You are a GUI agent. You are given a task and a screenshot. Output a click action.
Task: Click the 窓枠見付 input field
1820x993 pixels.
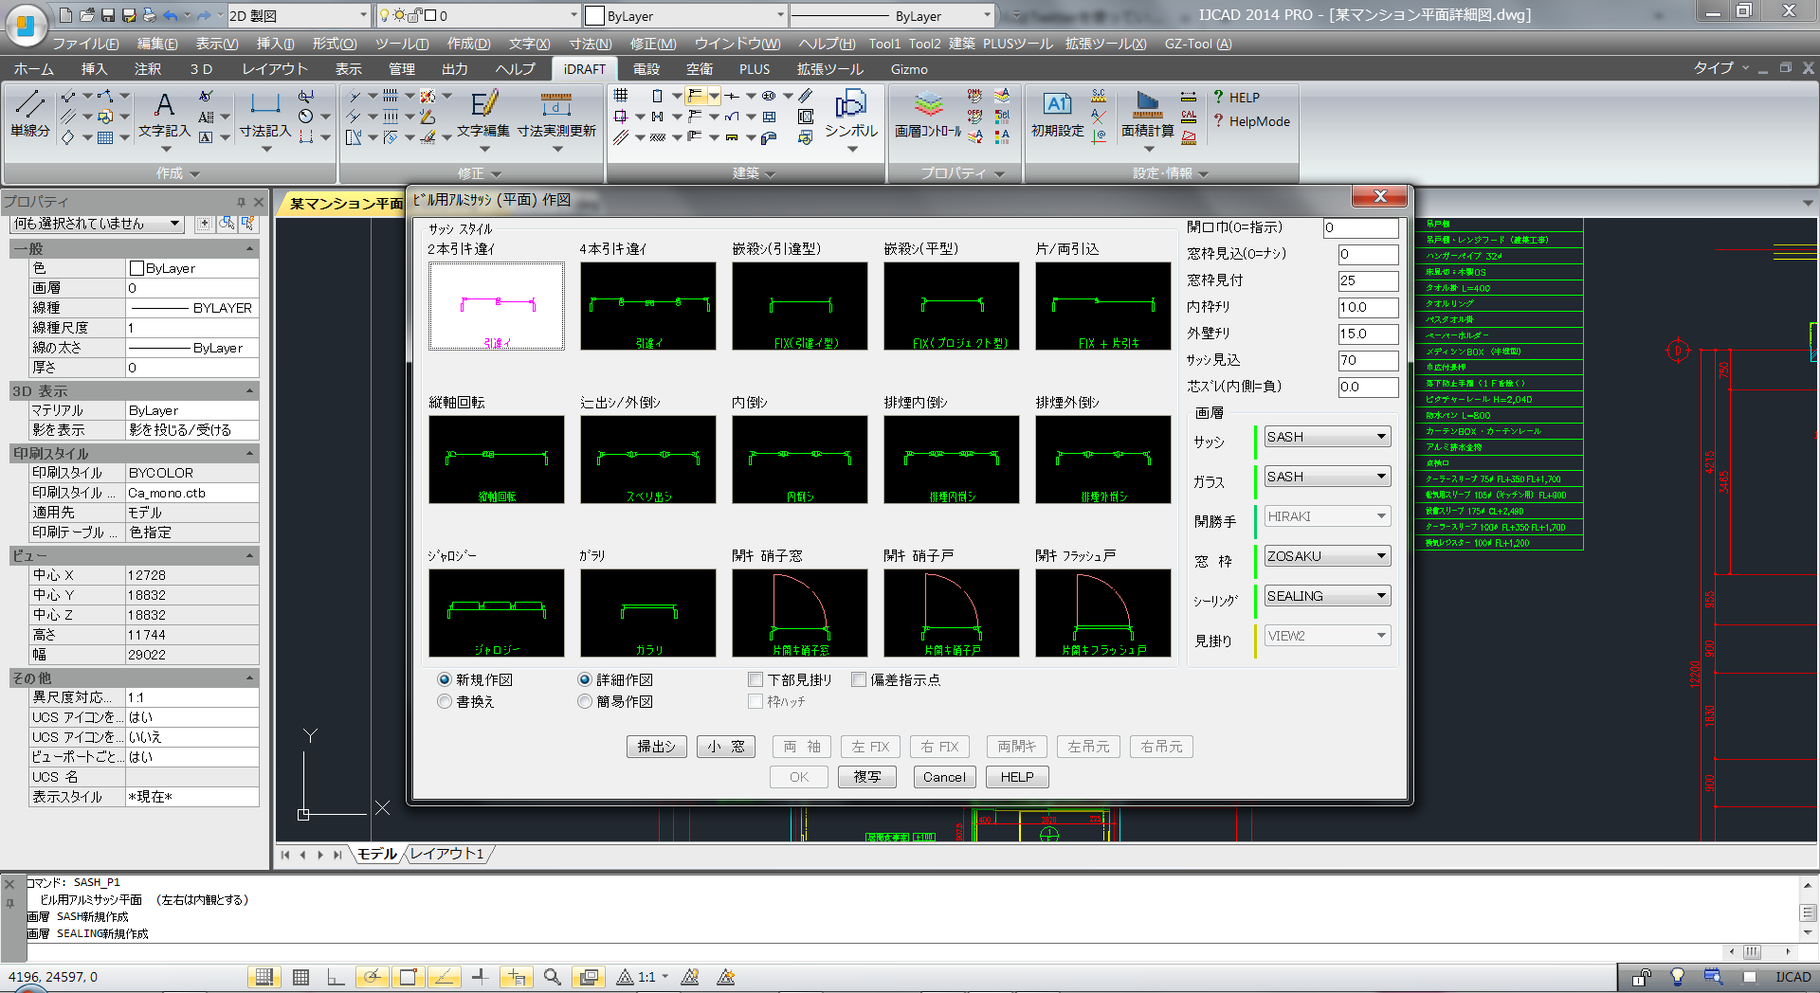pos(1368,281)
